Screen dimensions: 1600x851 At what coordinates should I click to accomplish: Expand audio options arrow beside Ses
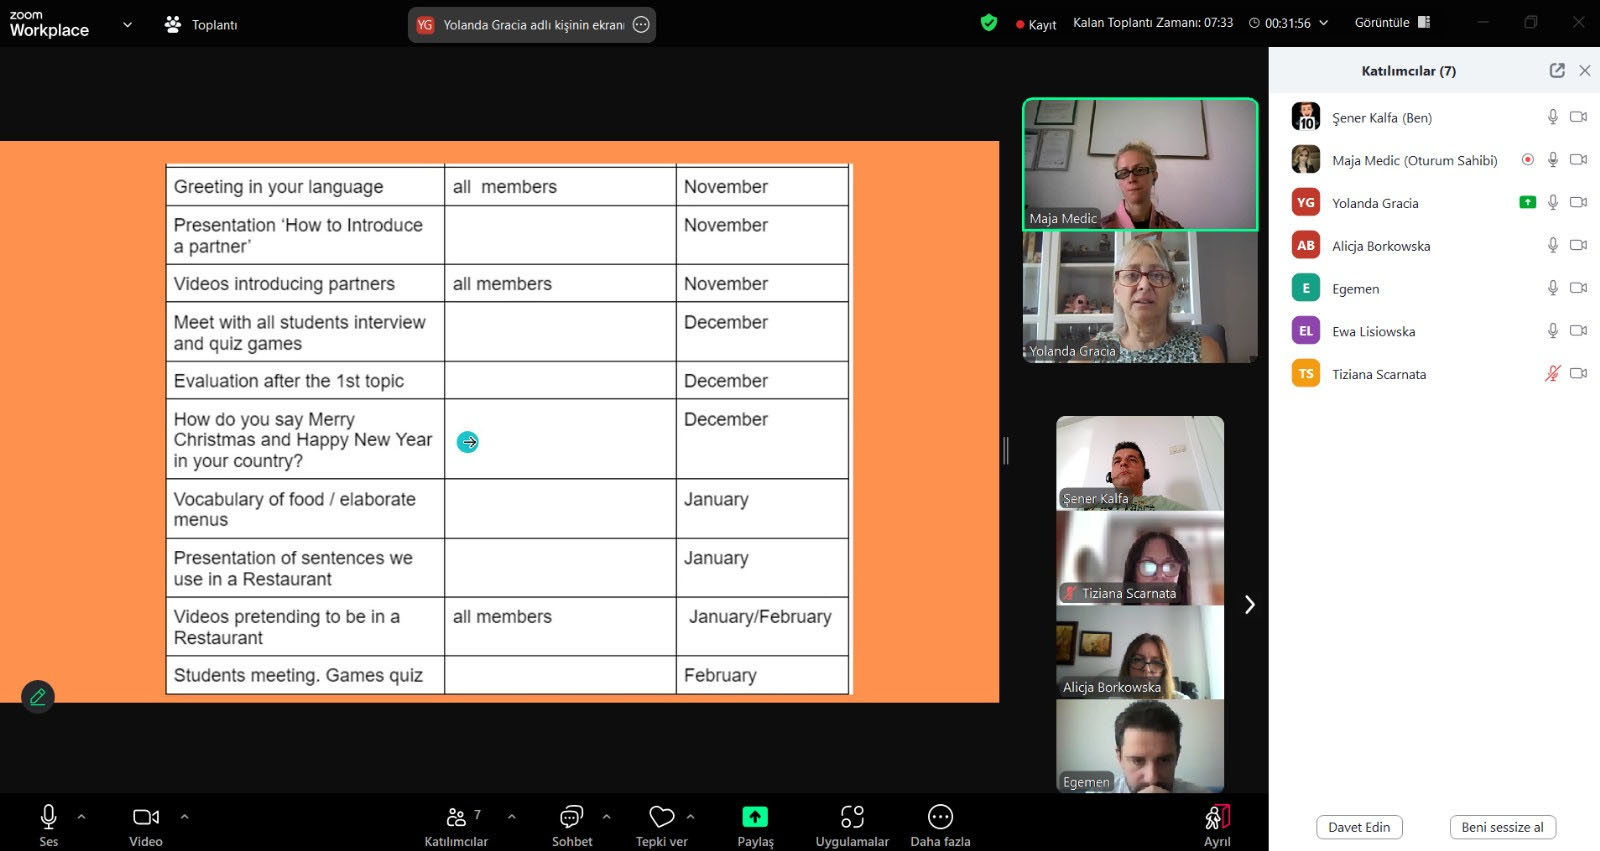click(82, 817)
